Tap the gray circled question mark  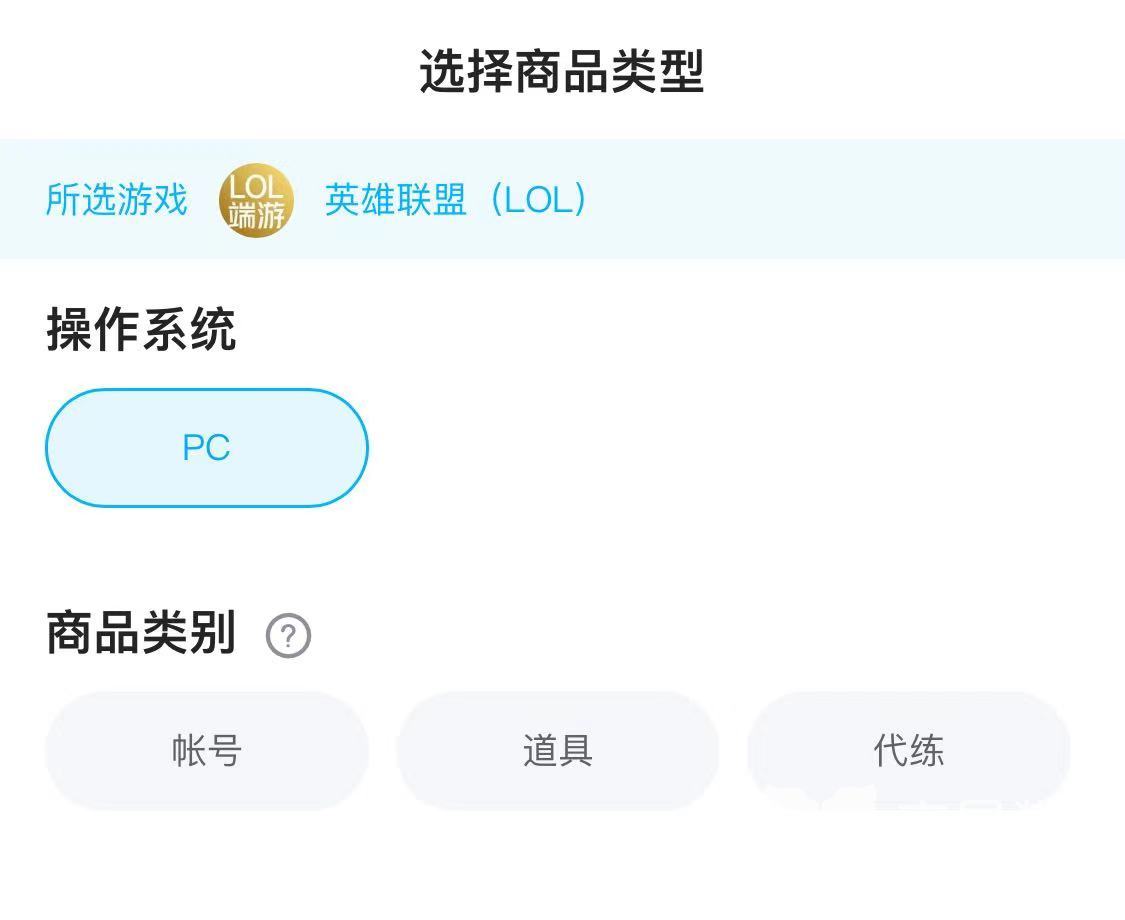[288, 636]
